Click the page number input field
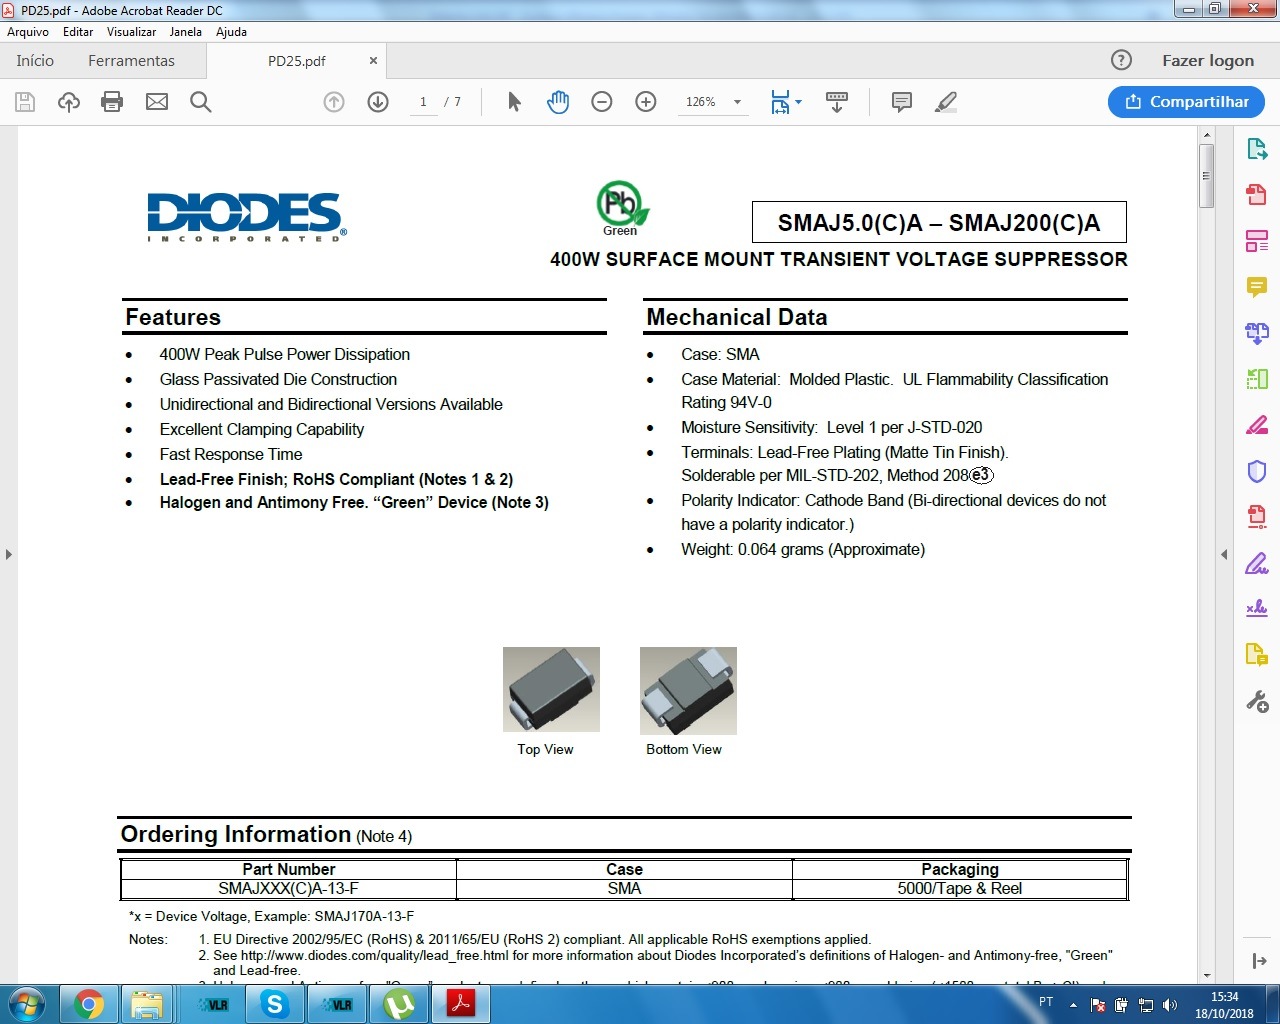Screen dimensions: 1280x1024 pyautogui.click(x=423, y=102)
